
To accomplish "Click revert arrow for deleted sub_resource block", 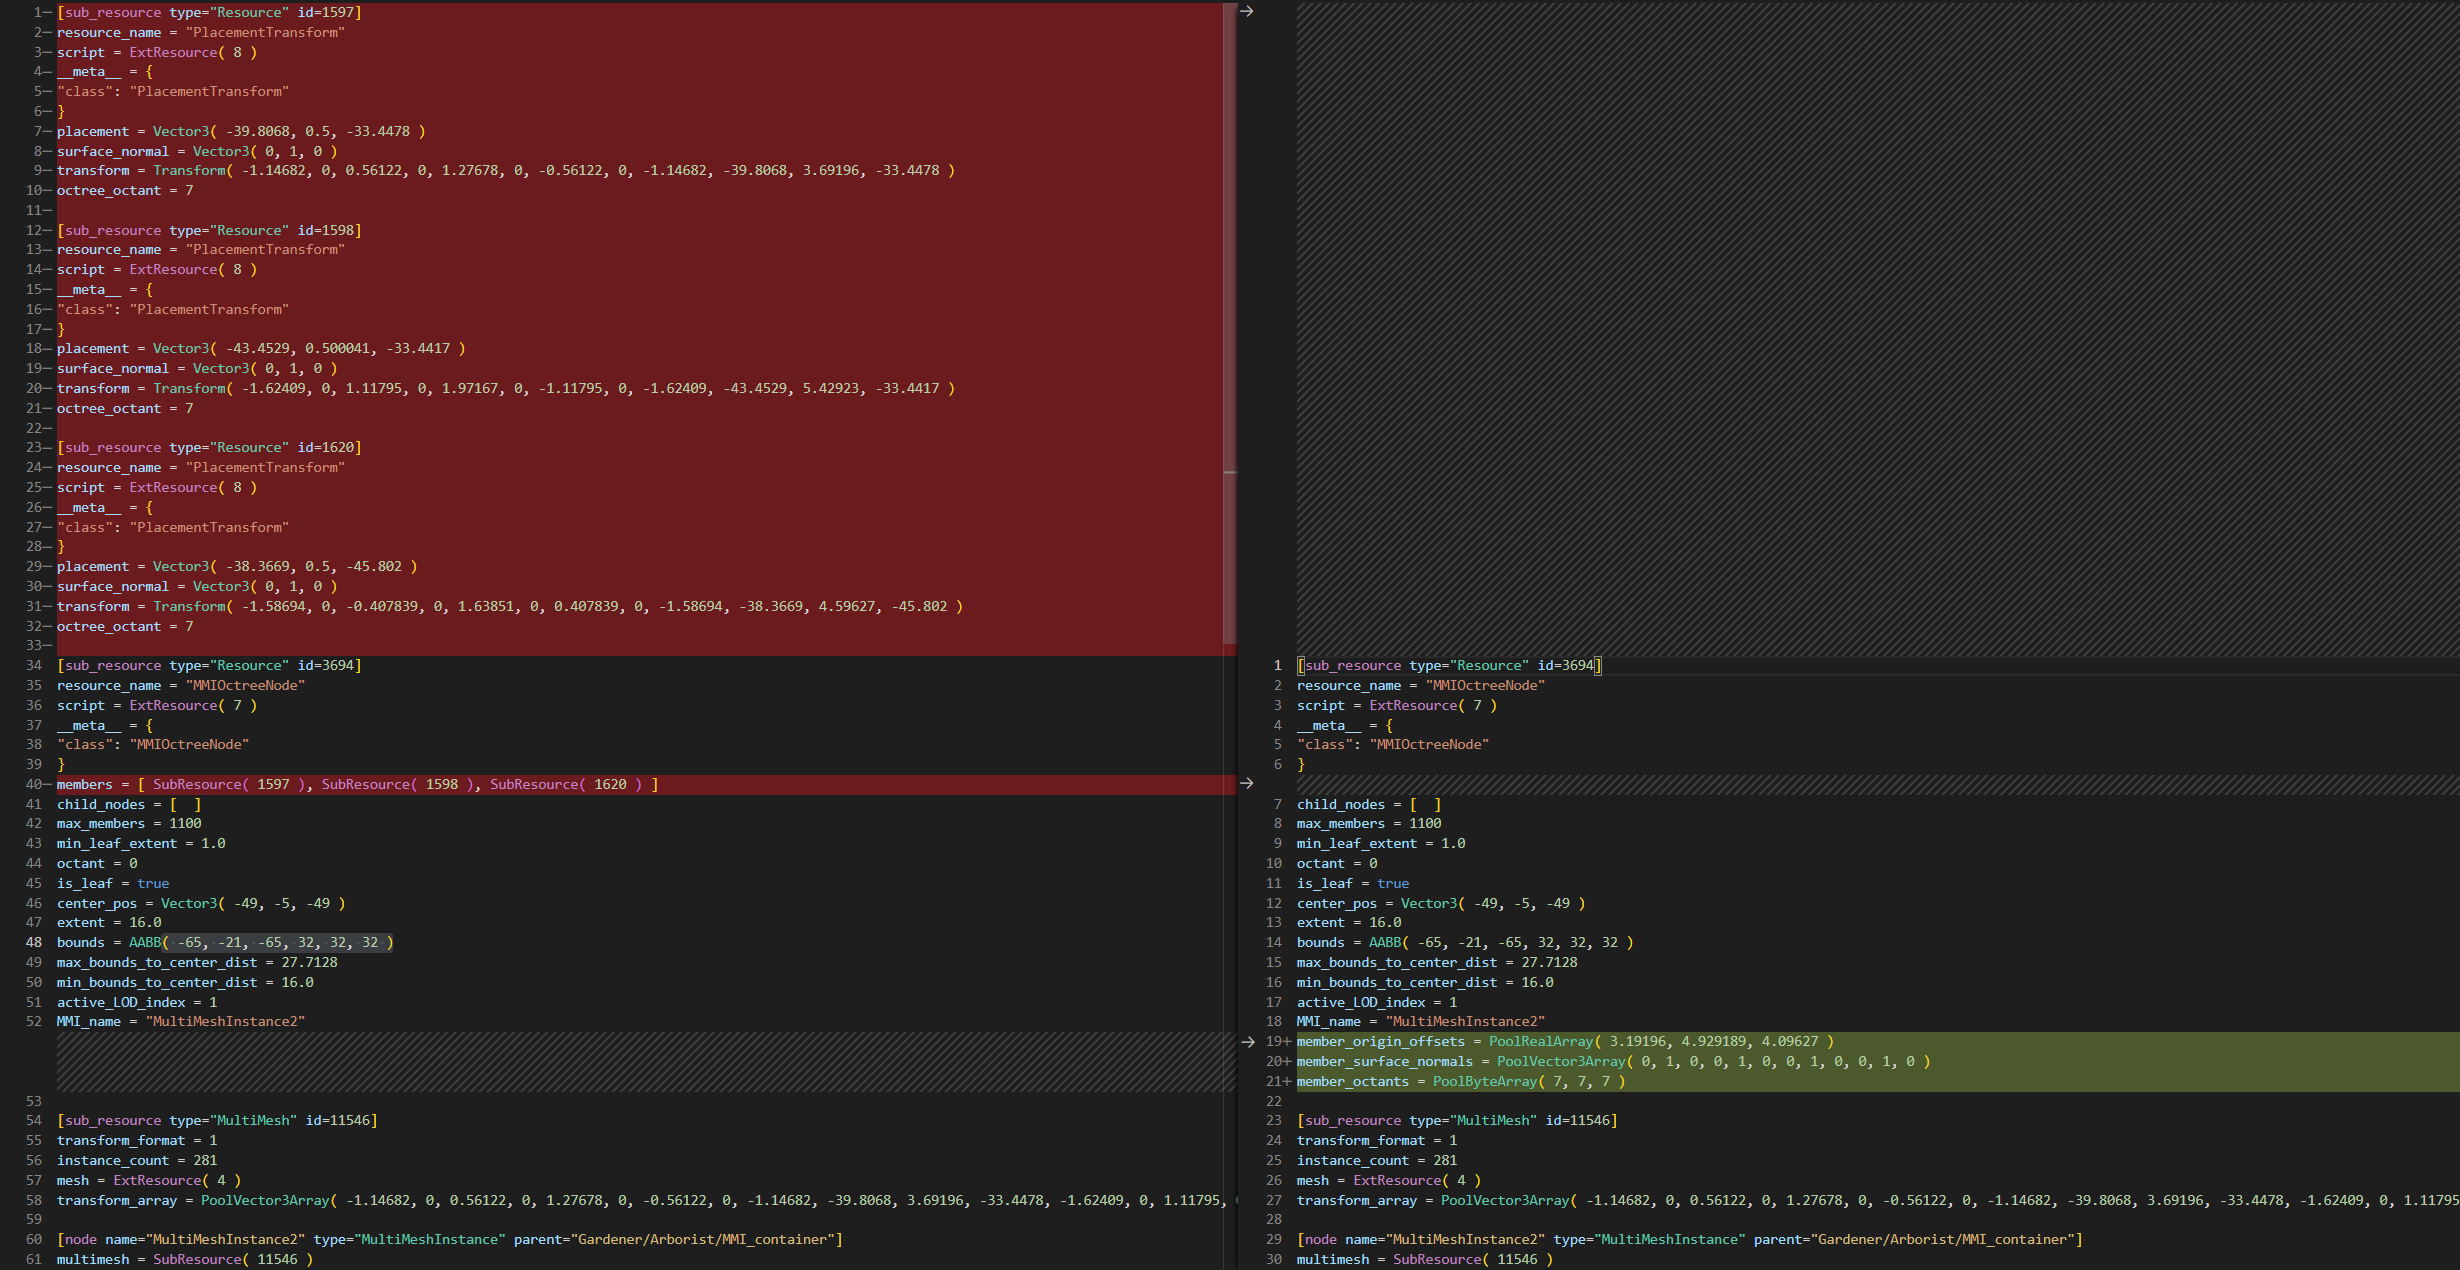I will 1246,11.
